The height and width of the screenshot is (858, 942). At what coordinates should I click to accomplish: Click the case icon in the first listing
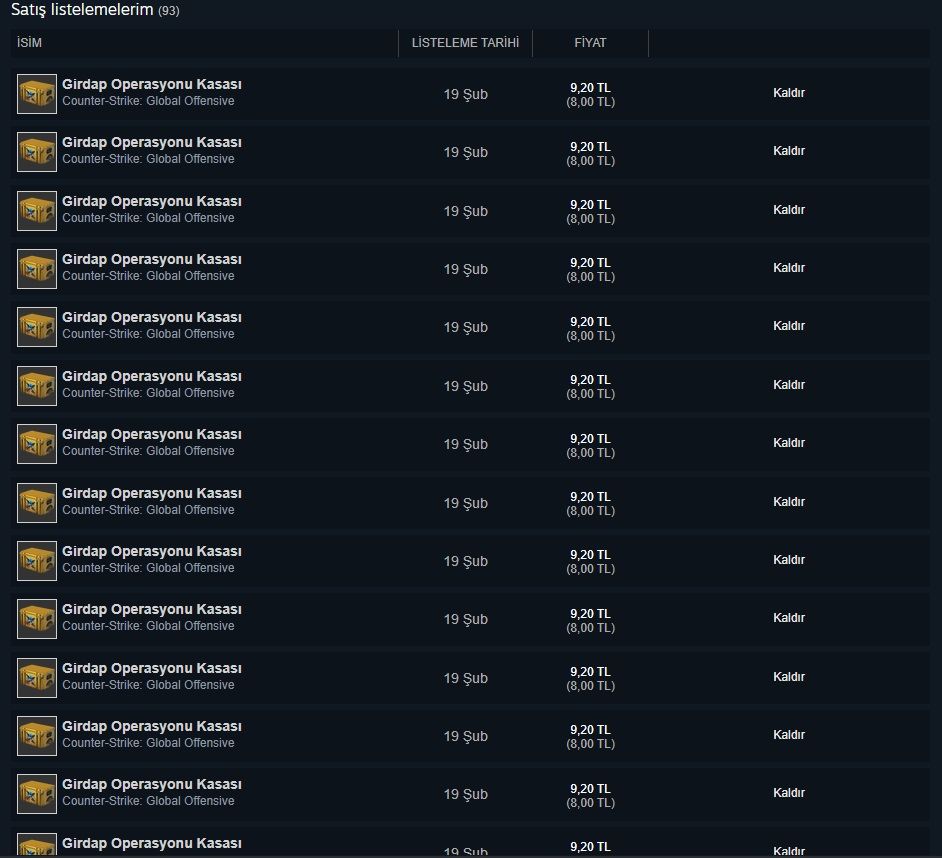click(x=37, y=94)
